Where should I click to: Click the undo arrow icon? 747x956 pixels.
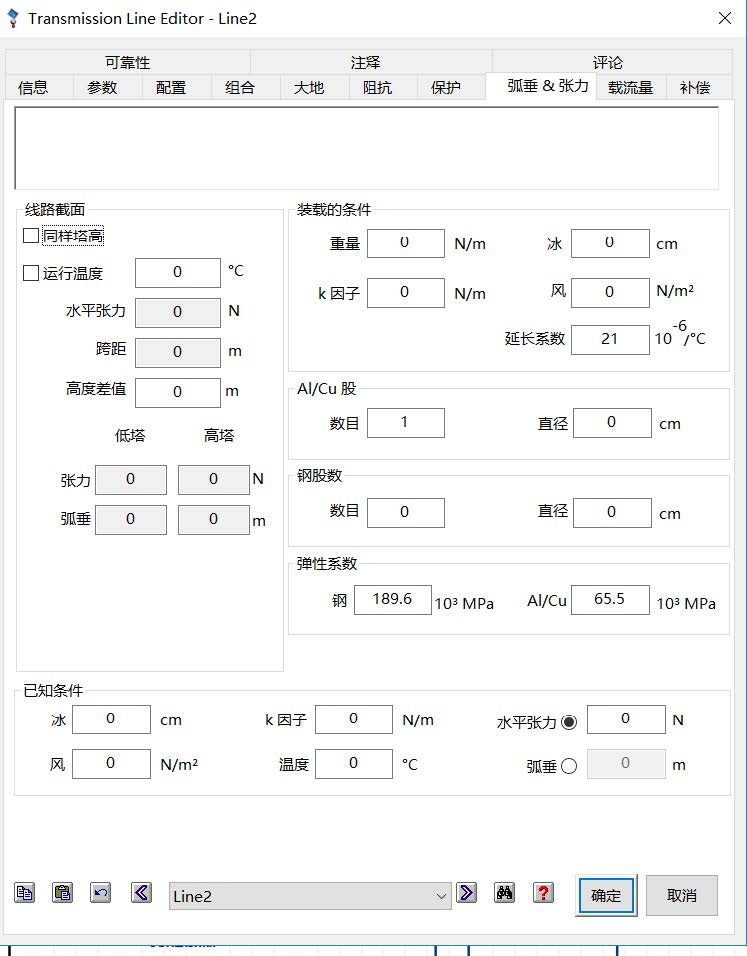pyautogui.click(x=101, y=893)
